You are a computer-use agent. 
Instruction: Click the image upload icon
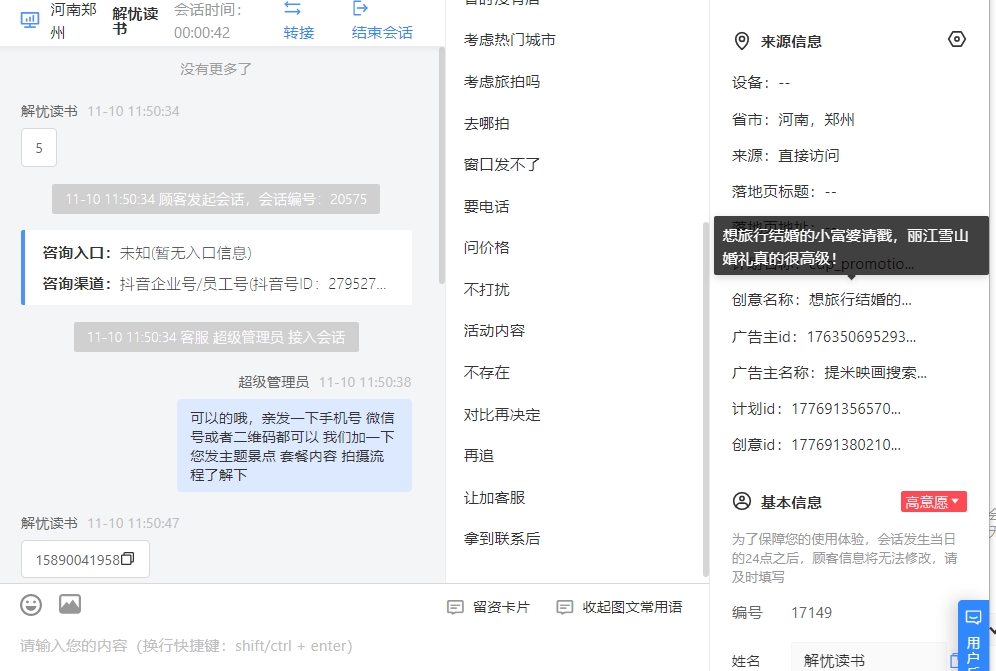pos(70,604)
